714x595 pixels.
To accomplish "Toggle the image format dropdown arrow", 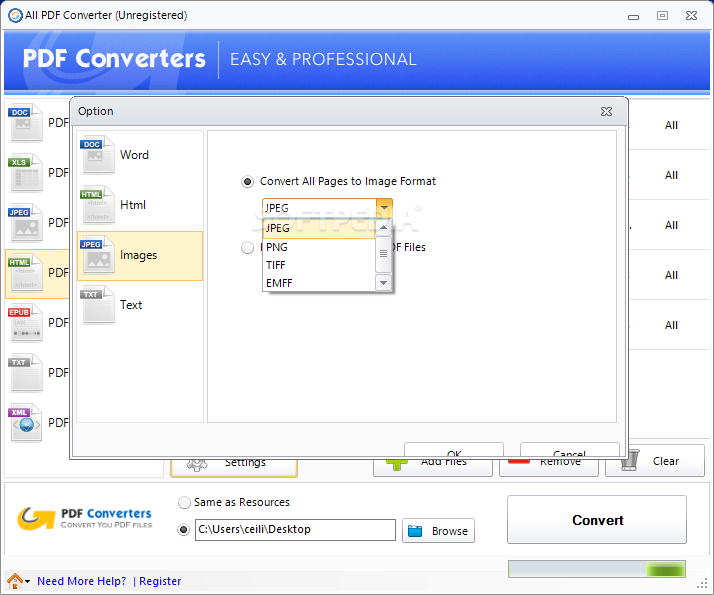I will pyautogui.click(x=384, y=208).
